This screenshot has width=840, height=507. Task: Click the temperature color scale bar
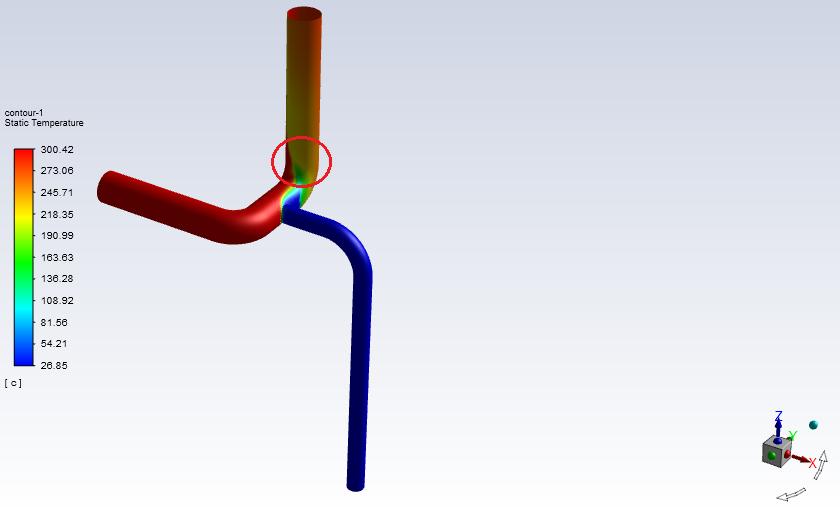point(24,257)
